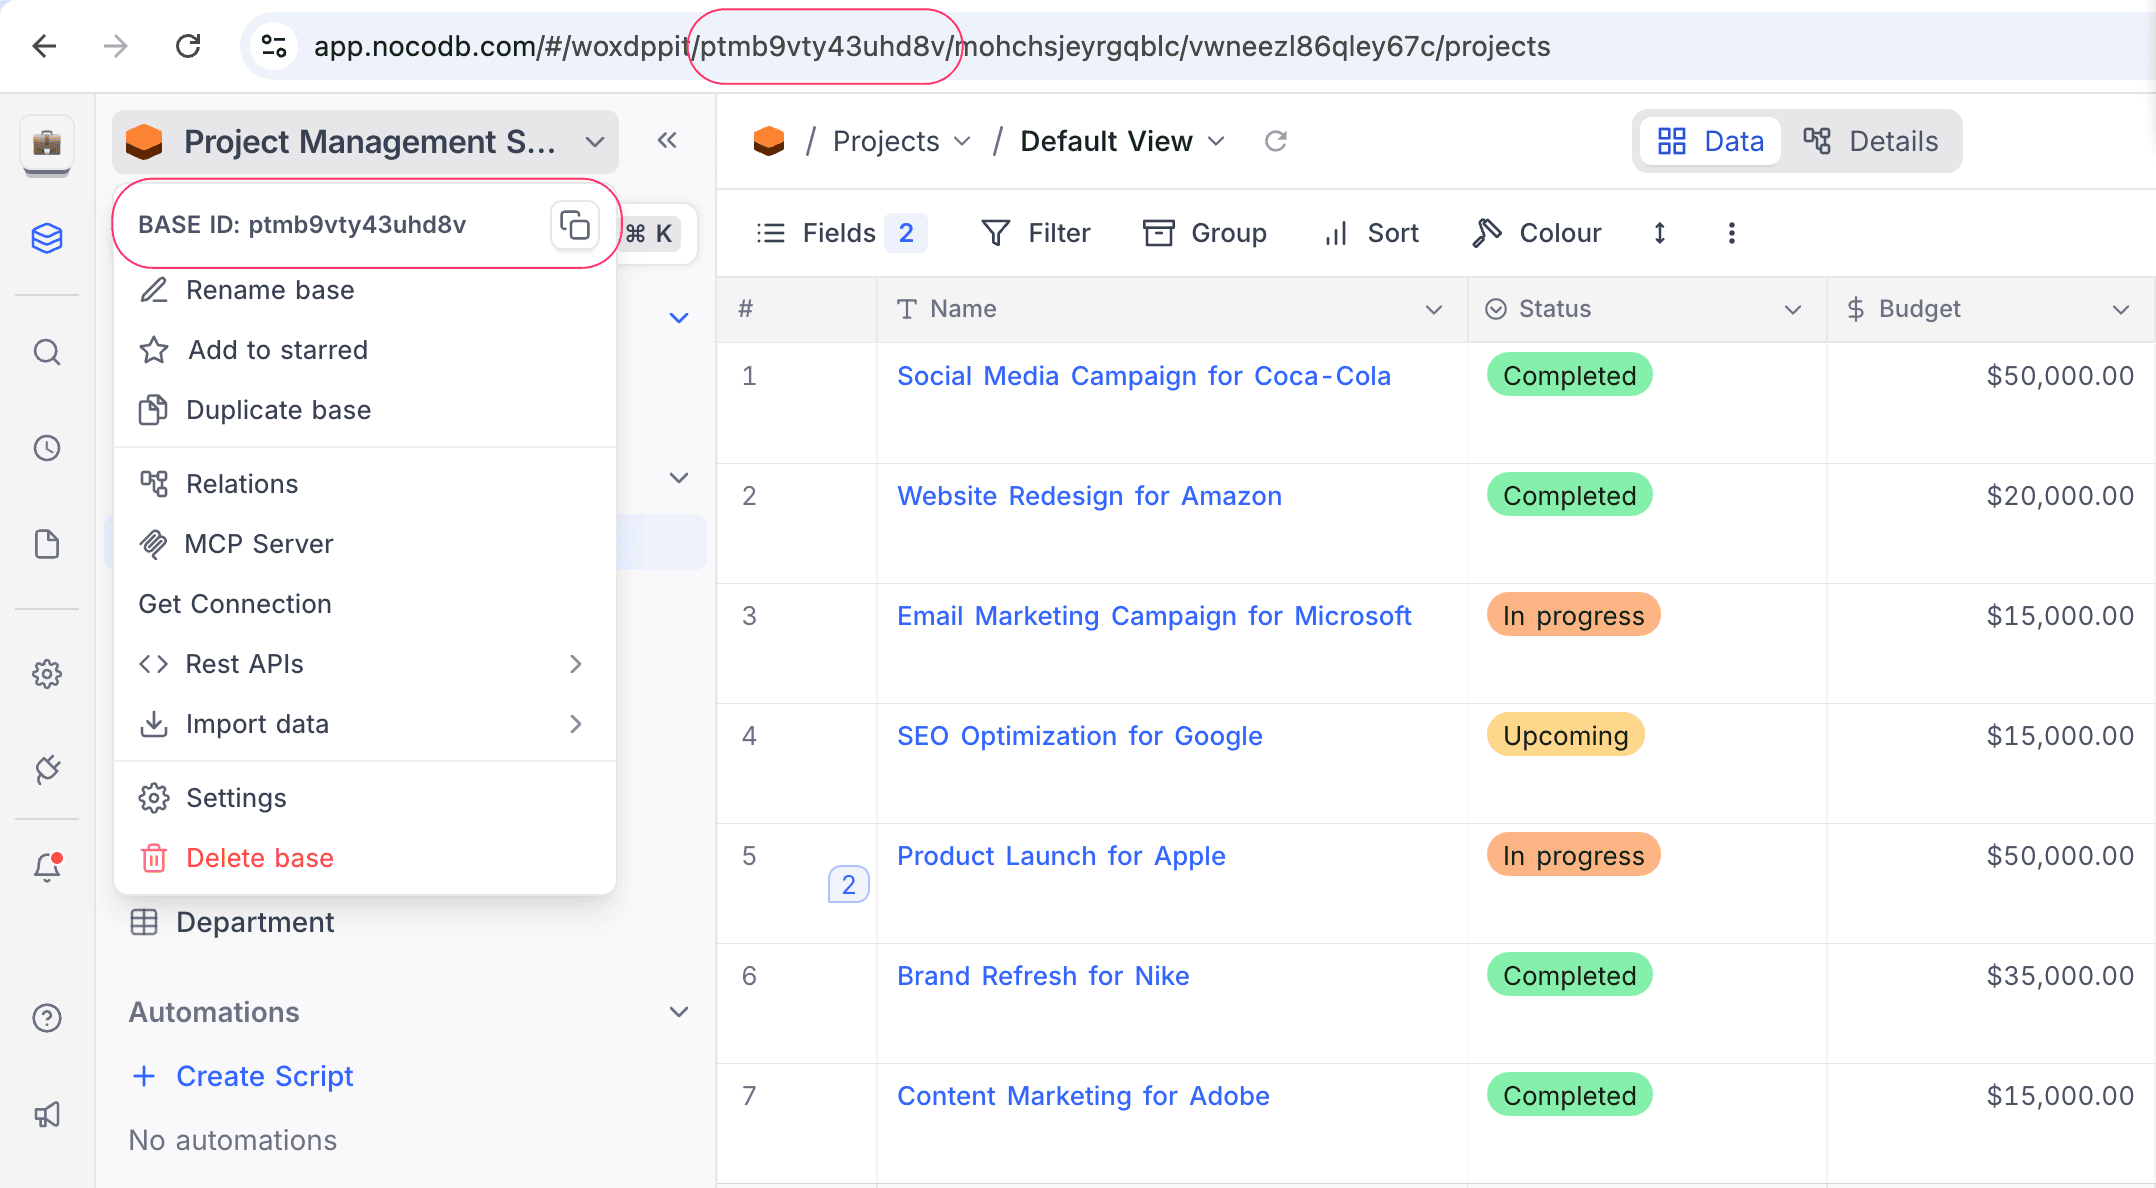
Task: Select Duplicate base from menu
Action: pyautogui.click(x=277, y=410)
